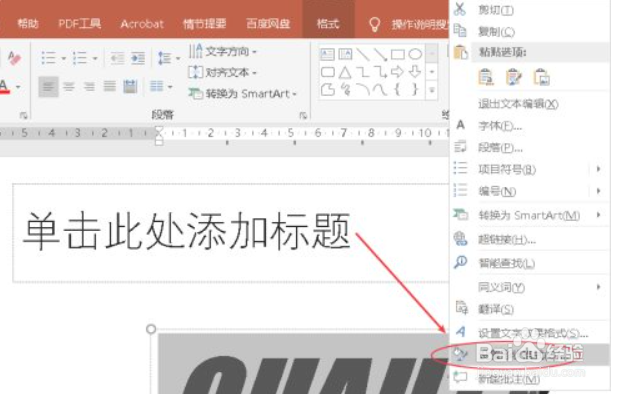Expand the 同义词(Y) submenu

point(598,287)
